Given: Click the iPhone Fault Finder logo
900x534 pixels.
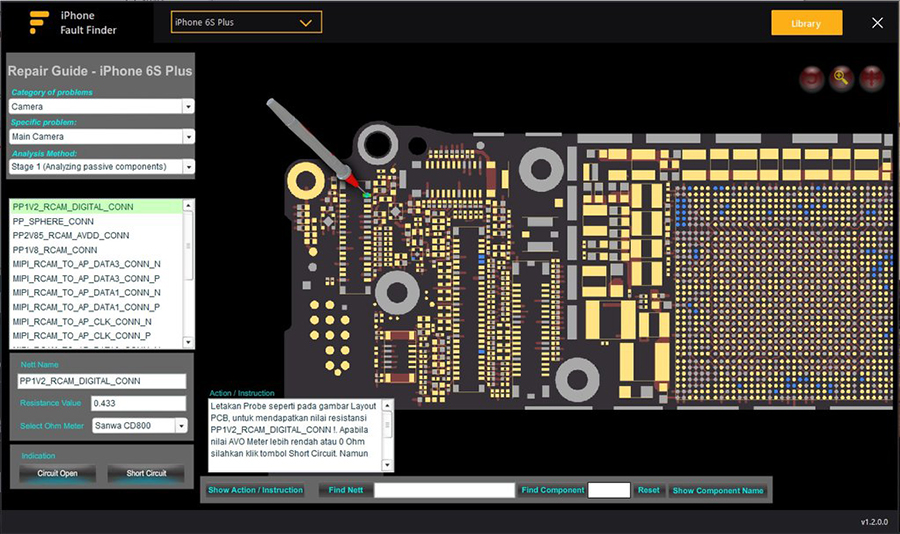Looking at the screenshot, I should click(x=39, y=22).
